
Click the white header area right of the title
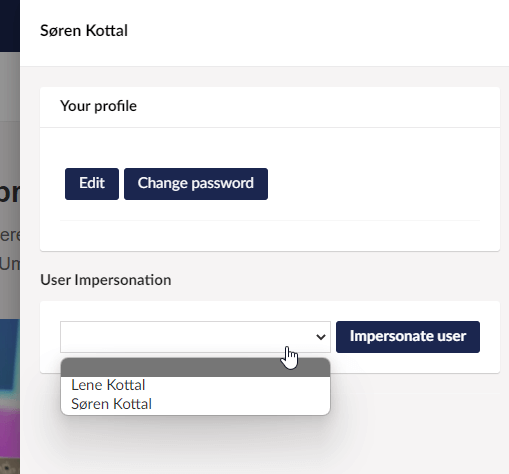(317, 32)
